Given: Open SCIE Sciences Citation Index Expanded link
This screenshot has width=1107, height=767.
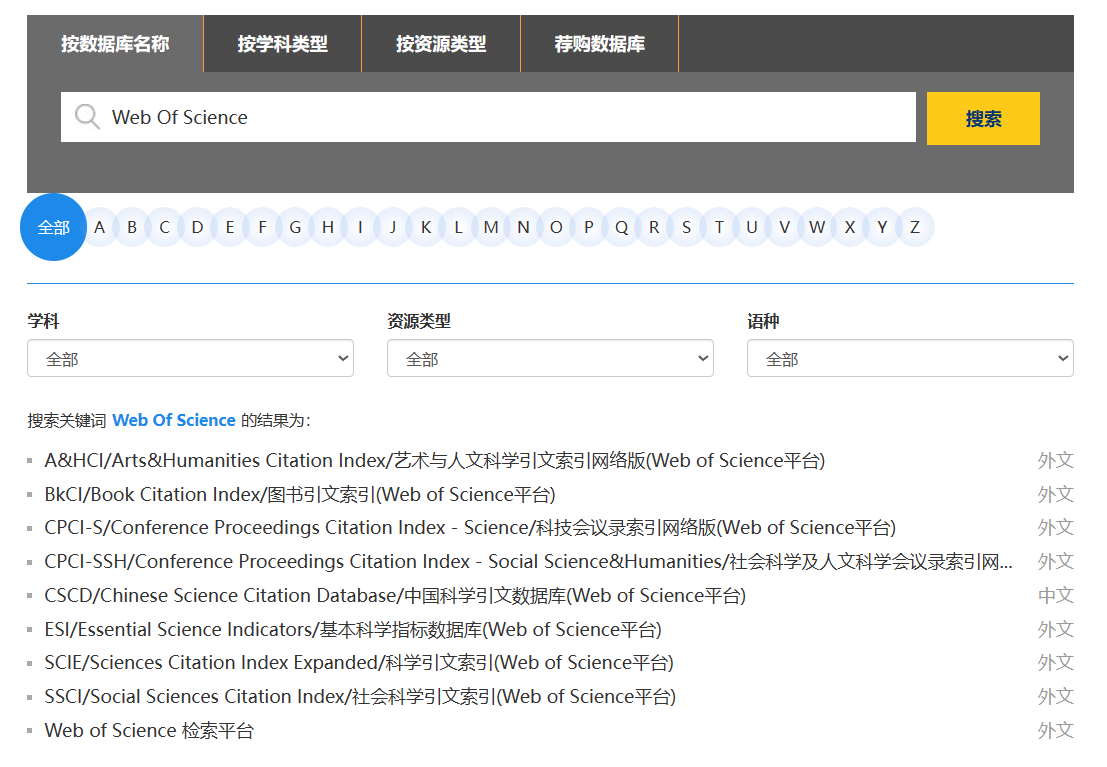Looking at the screenshot, I should point(359,662).
